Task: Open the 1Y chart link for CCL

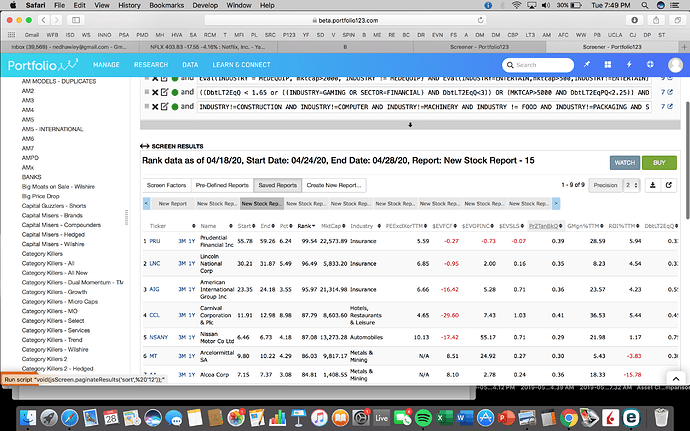Action: point(192,315)
